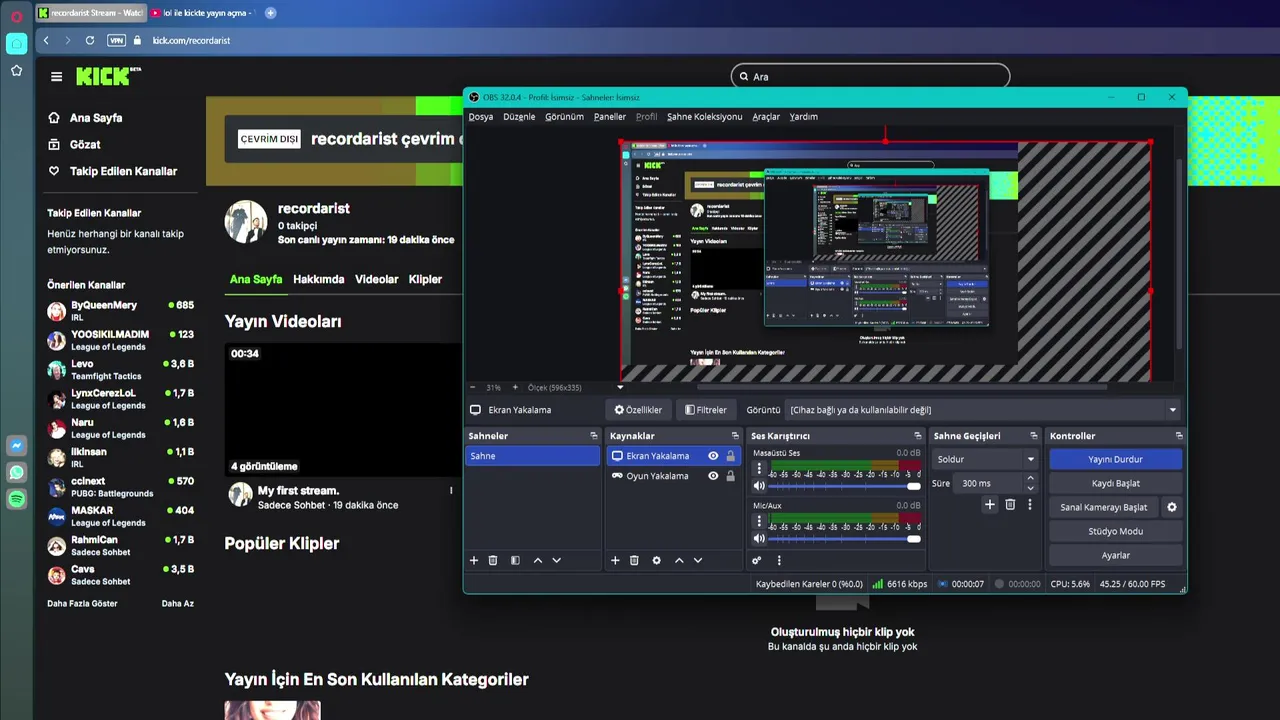
Task: Switch to Klipler tab on Kick
Action: [x=425, y=279]
